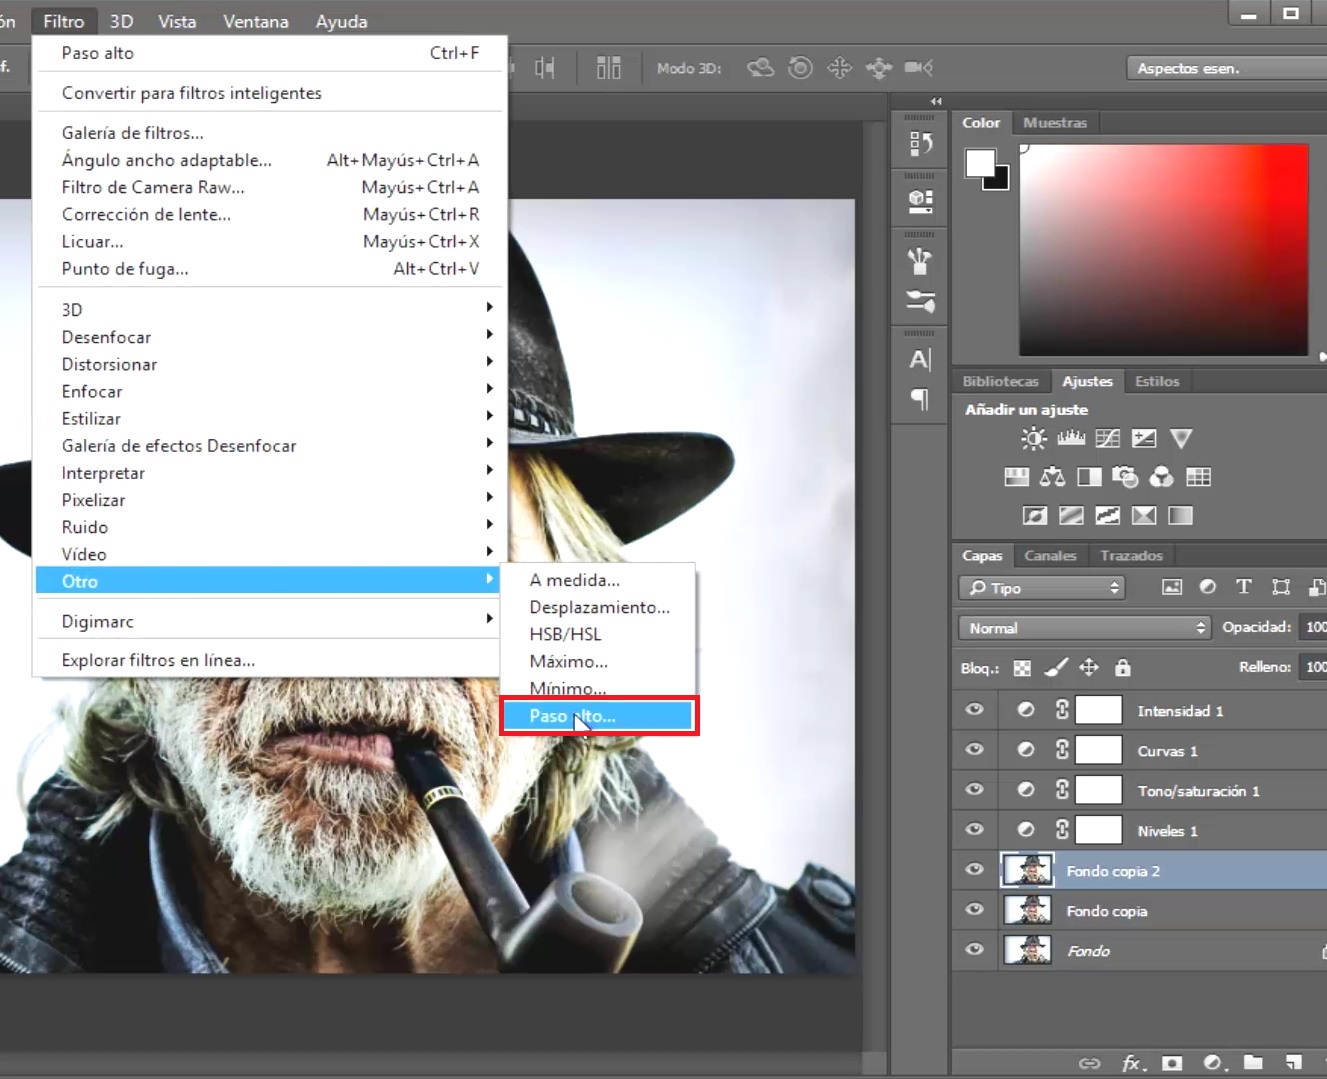The image size is (1327, 1079).
Task: Open the Normal blend mode dropdown
Action: 1084,628
